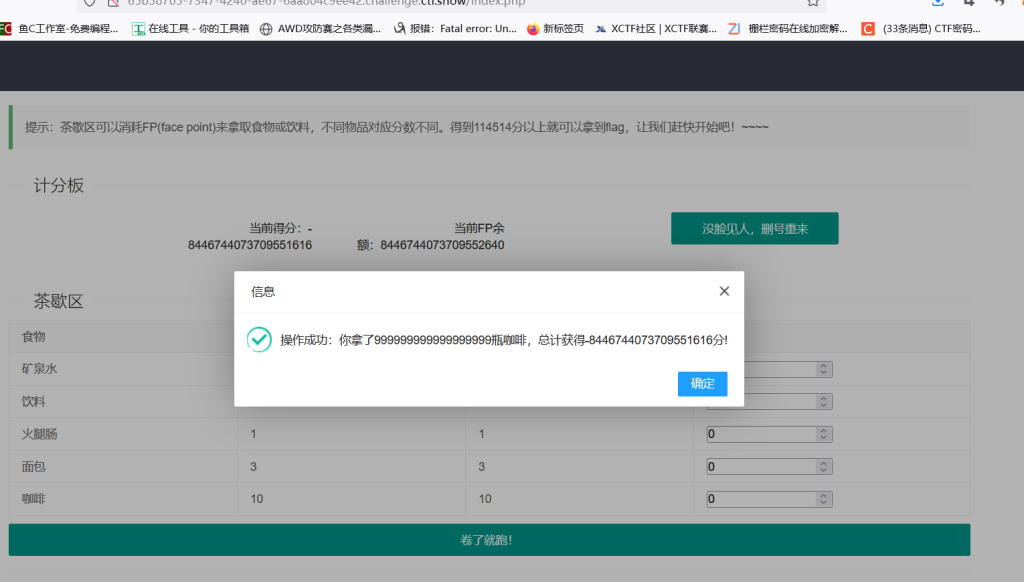Click the bookmark star in address bar
The image size is (1024, 582).
(813, 3)
